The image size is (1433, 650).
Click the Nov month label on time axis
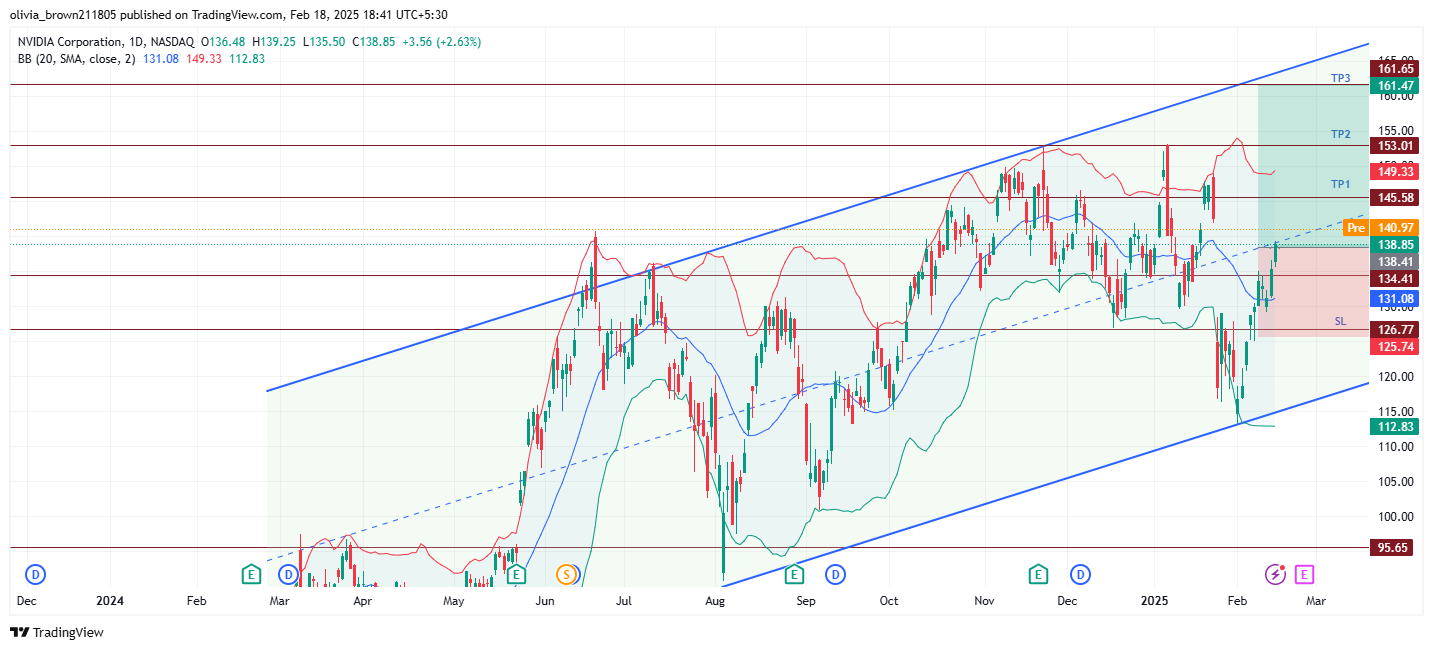pos(984,601)
